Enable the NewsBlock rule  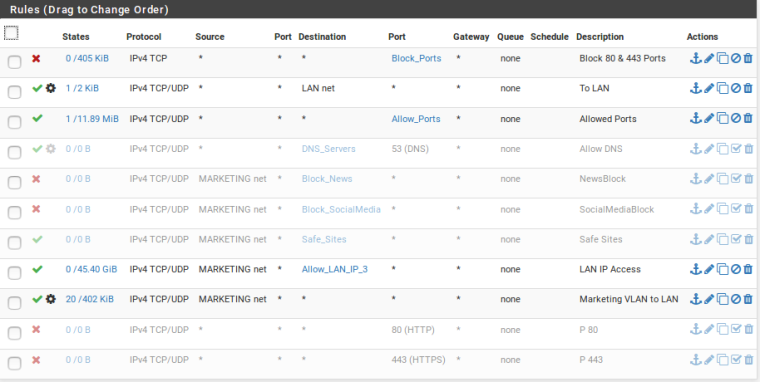pos(736,179)
